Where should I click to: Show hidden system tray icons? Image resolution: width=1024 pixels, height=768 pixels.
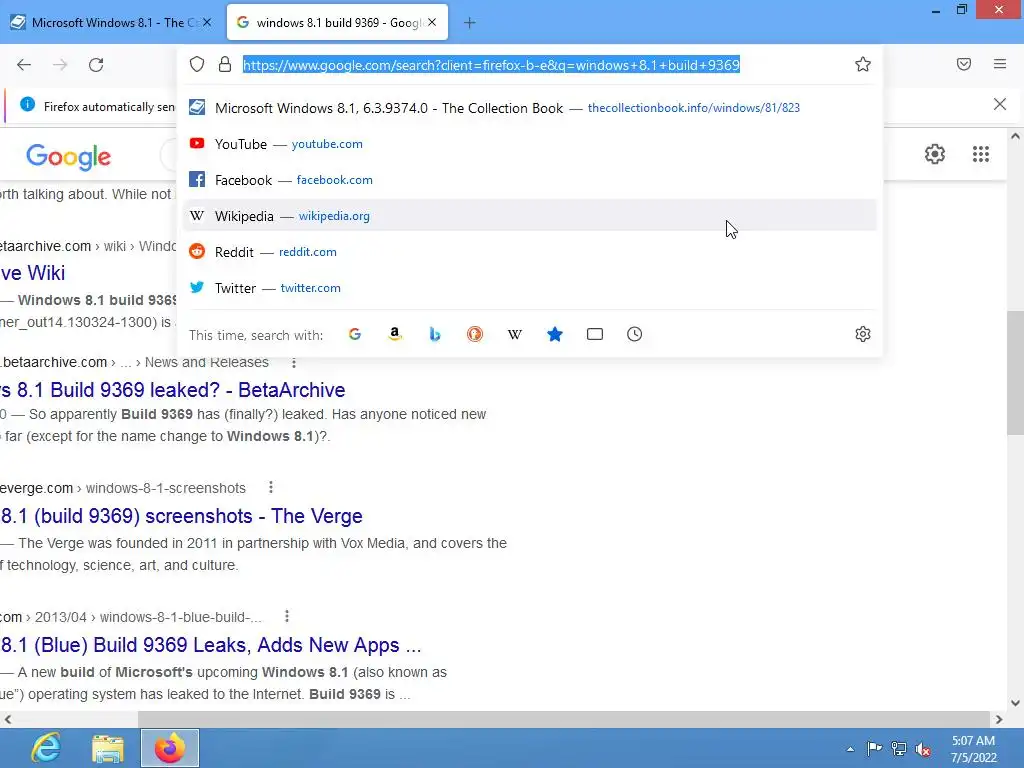click(850, 749)
